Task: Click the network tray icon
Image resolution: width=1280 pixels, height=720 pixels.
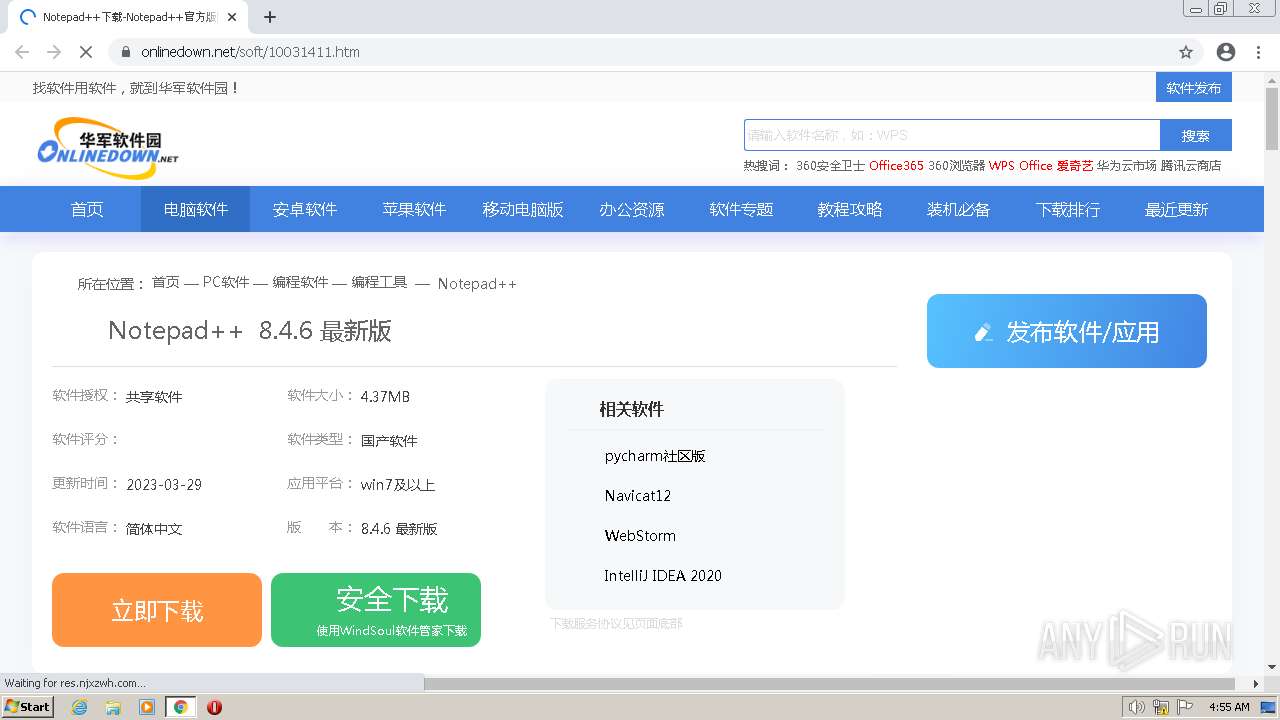Action: [1161, 707]
